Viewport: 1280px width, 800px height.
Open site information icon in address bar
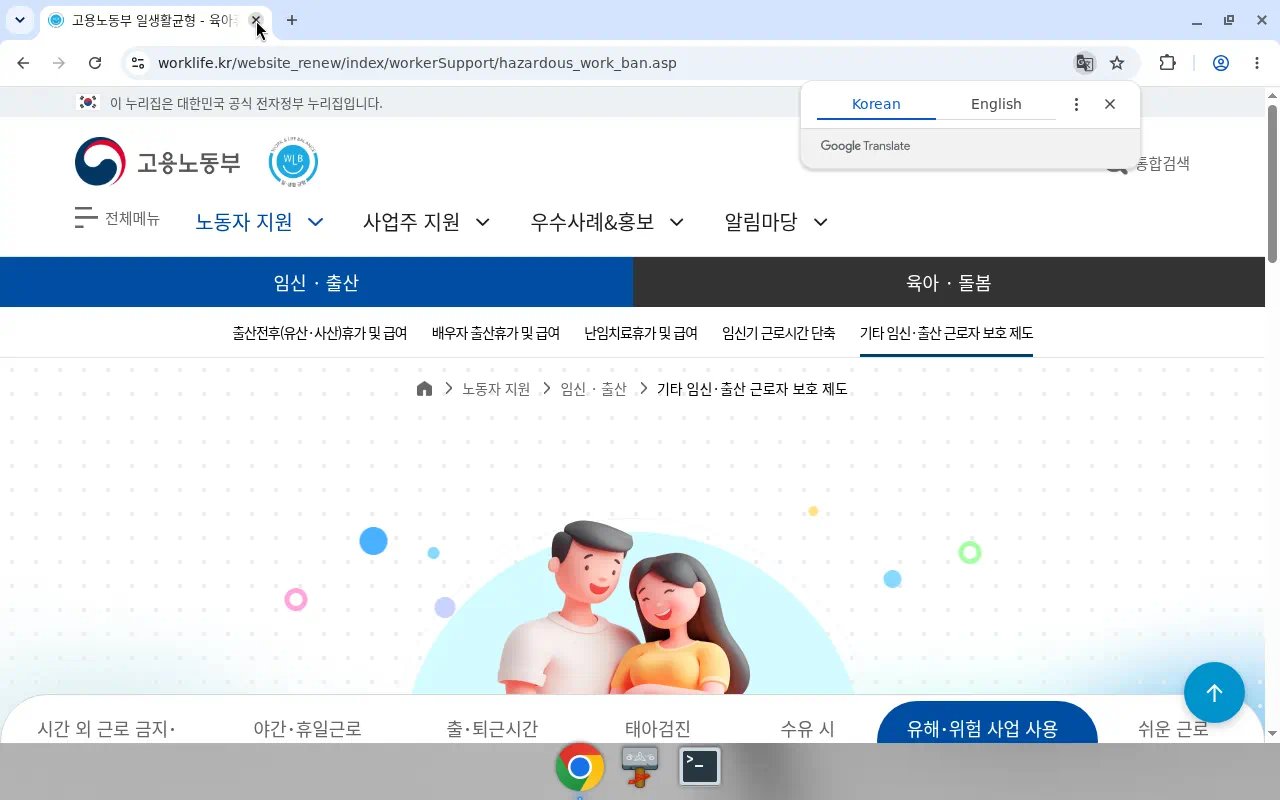coord(138,63)
